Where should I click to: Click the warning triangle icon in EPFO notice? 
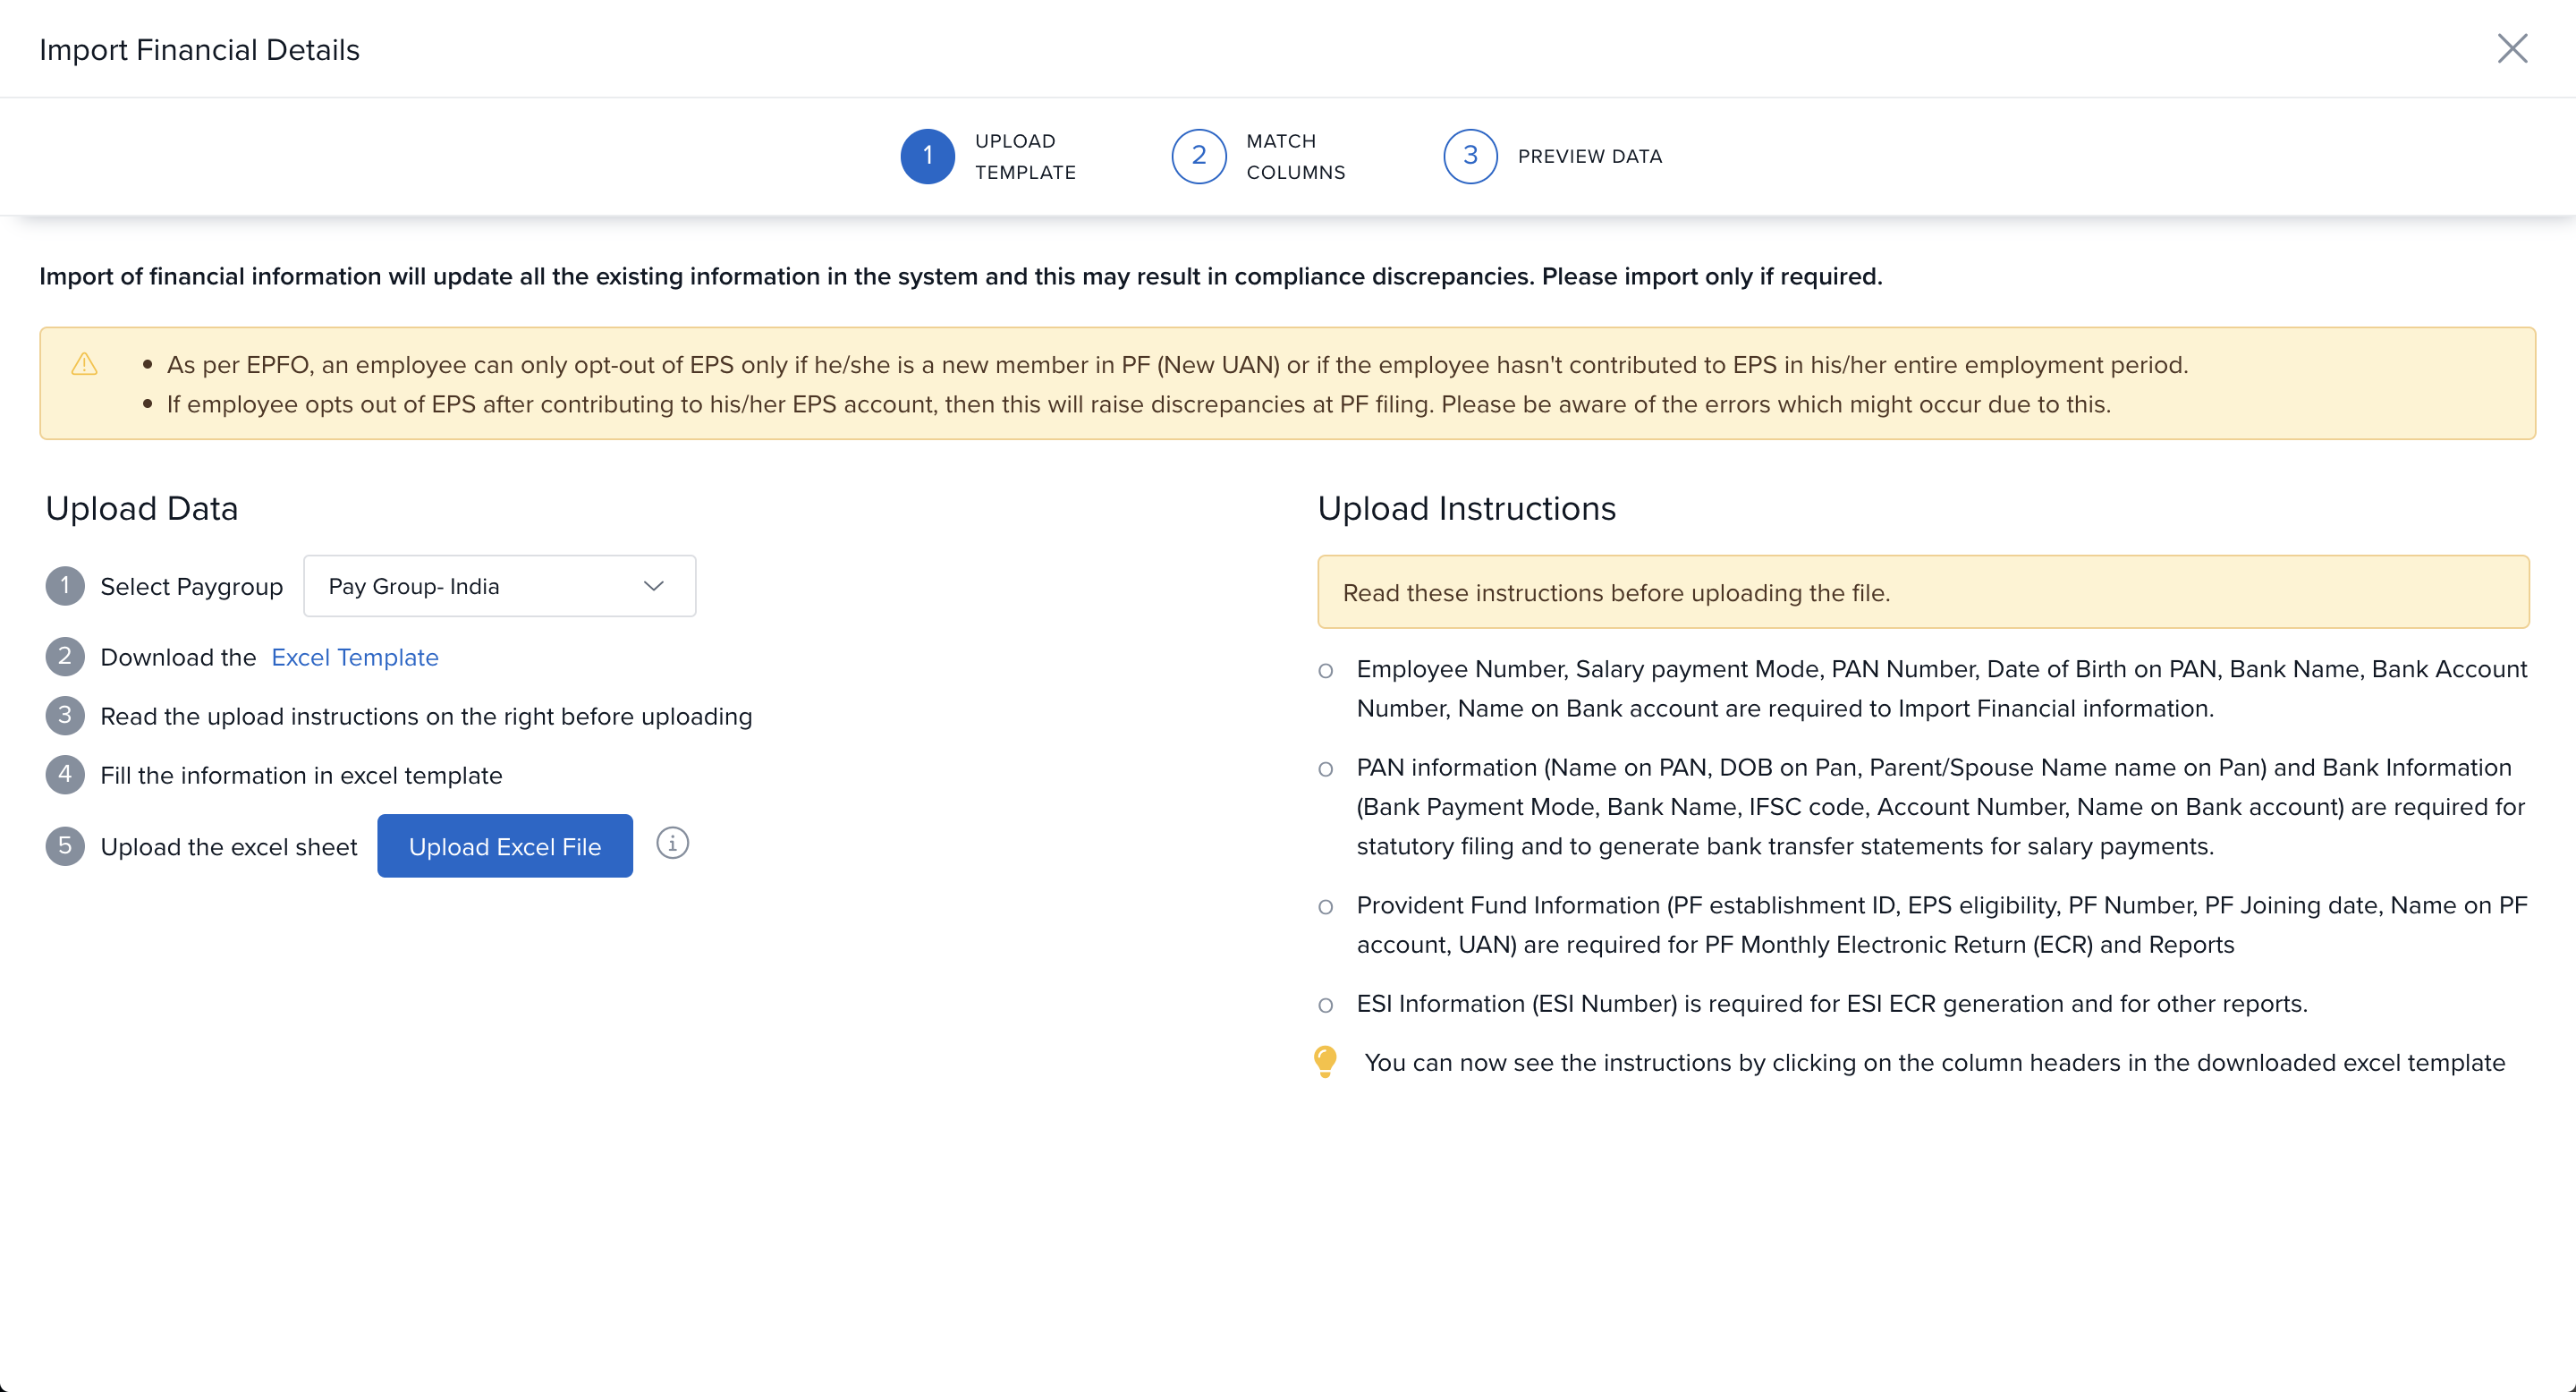pos(85,364)
